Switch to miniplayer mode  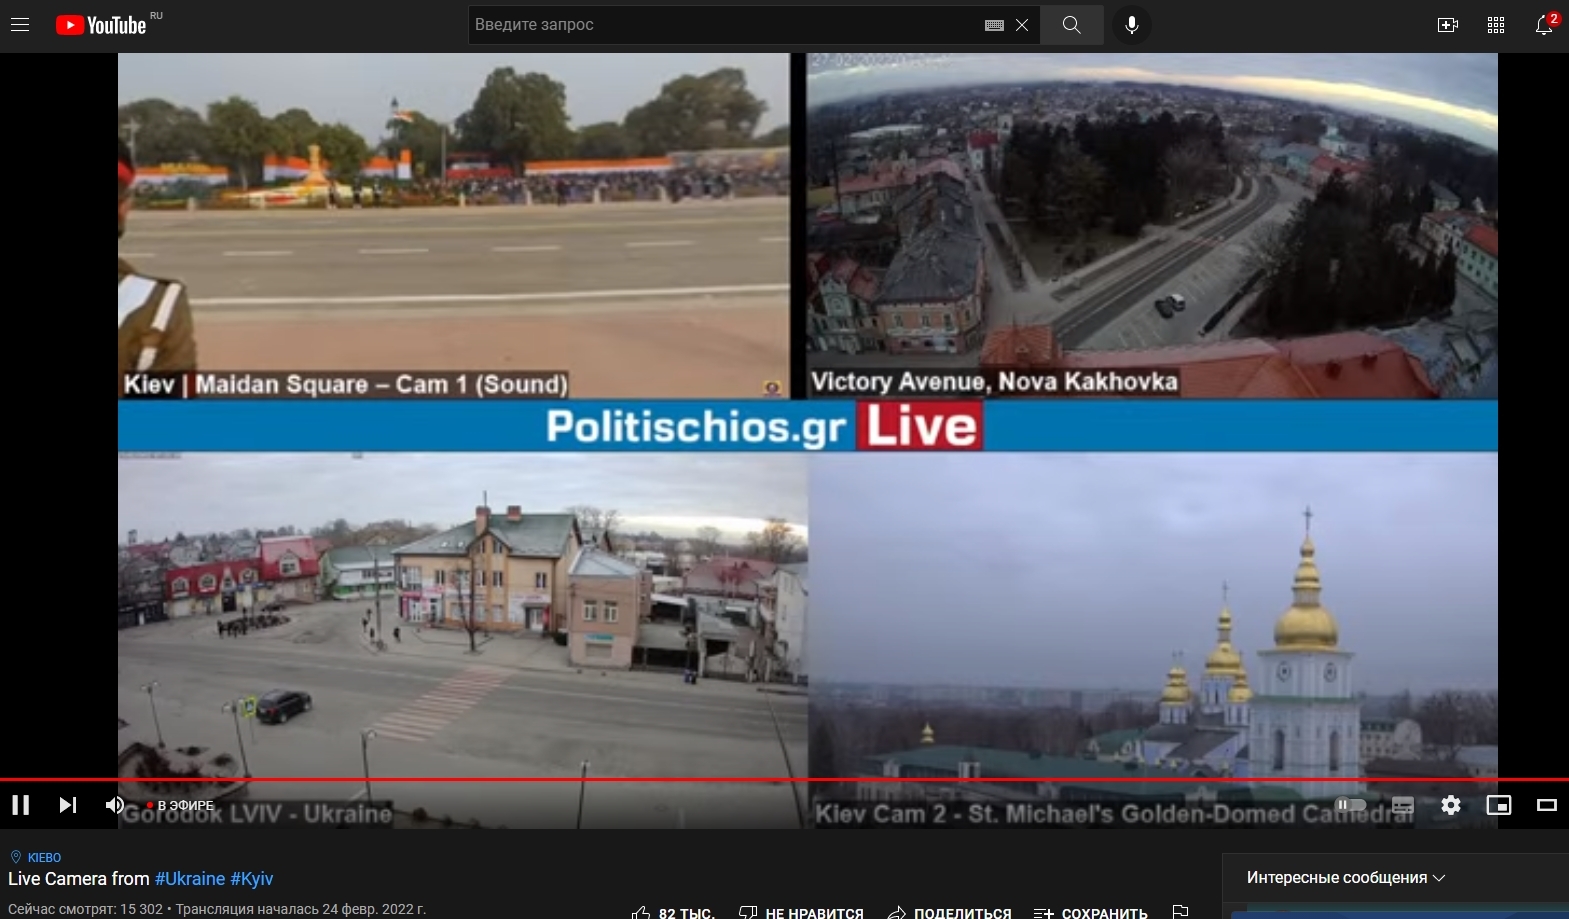(1499, 805)
